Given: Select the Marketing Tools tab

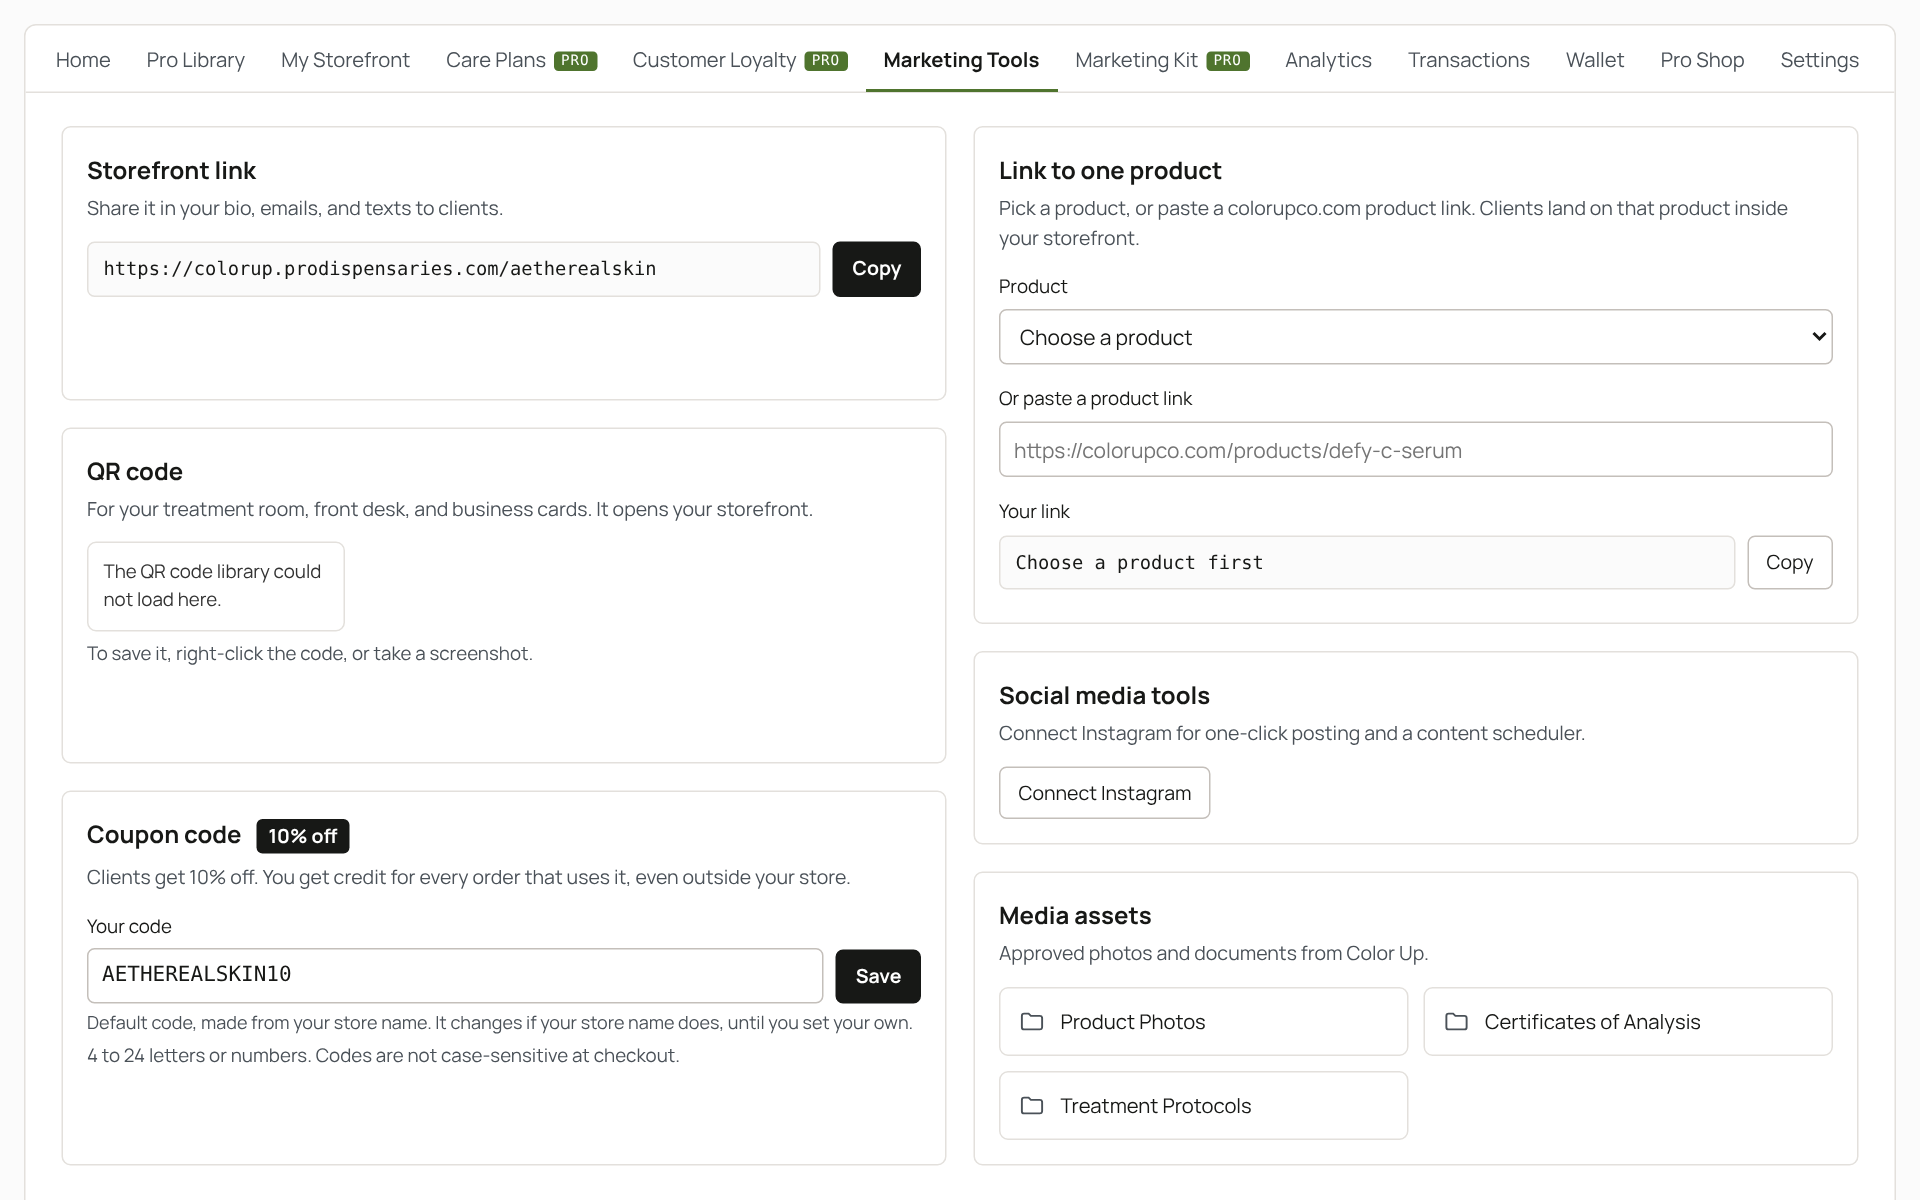Looking at the screenshot, I should (x=961, y=60).
